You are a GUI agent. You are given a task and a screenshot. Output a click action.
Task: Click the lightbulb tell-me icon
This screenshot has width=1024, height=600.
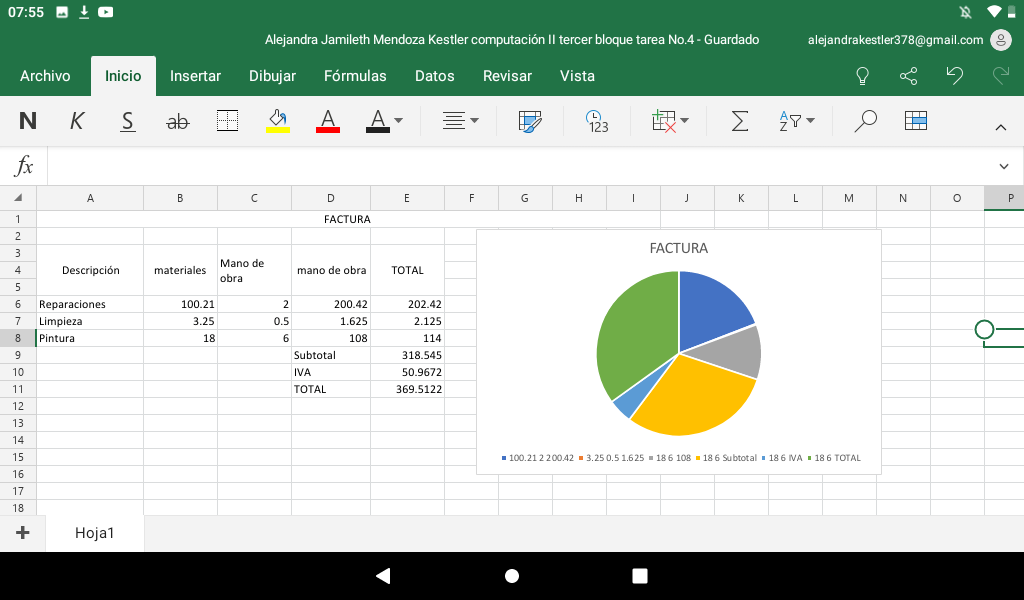[862, 76]
